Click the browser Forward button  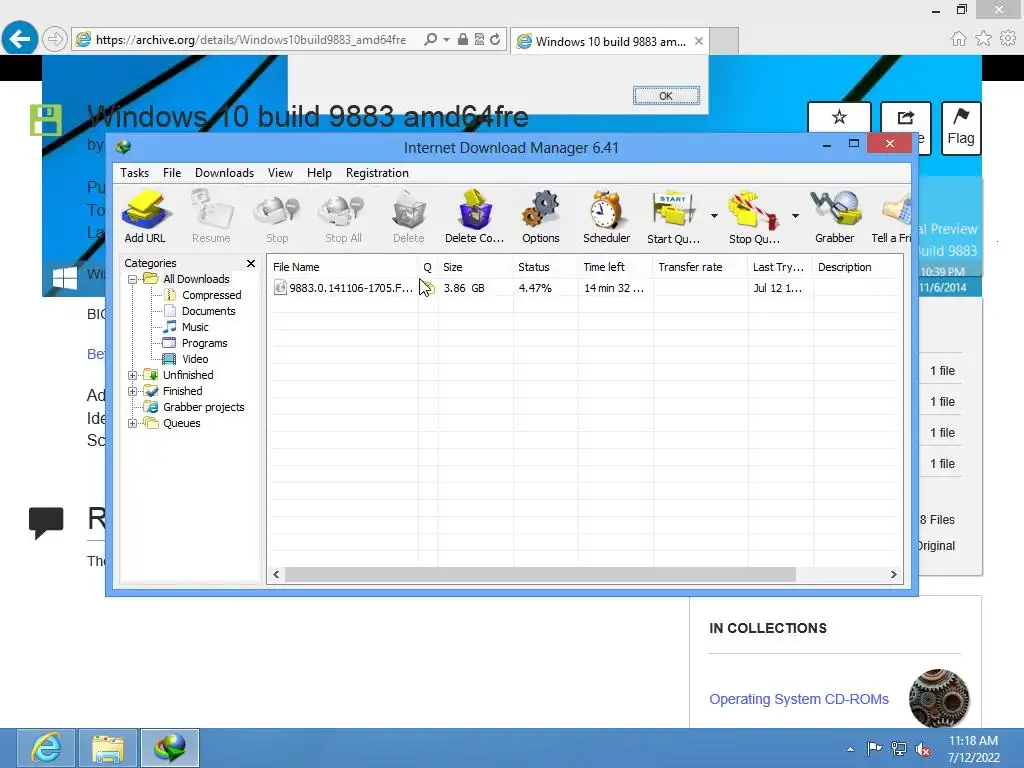(55, 39)
